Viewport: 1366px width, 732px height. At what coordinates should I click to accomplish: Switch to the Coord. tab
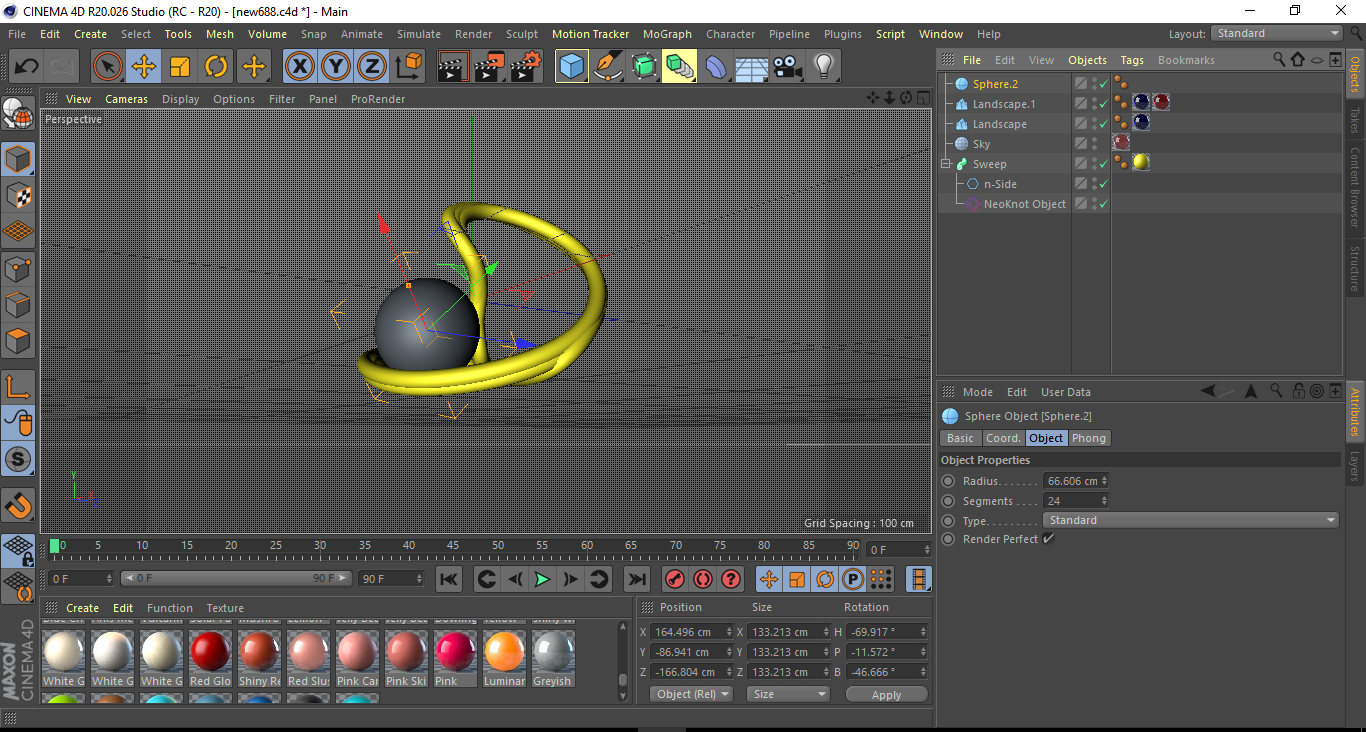point(1003,438)
